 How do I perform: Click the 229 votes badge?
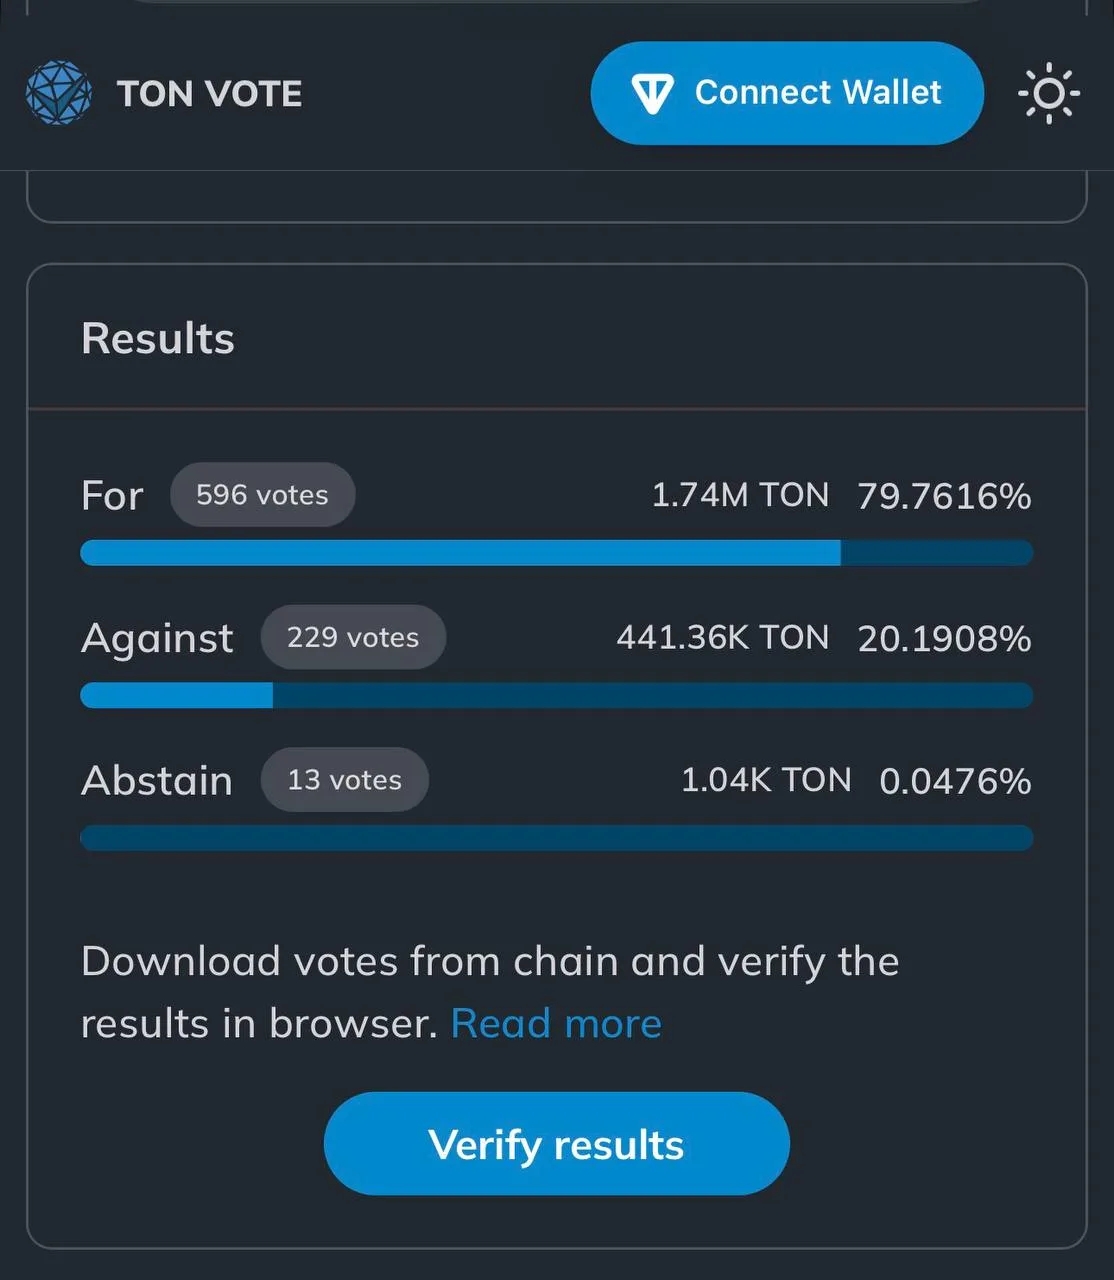tap(353, 637)
